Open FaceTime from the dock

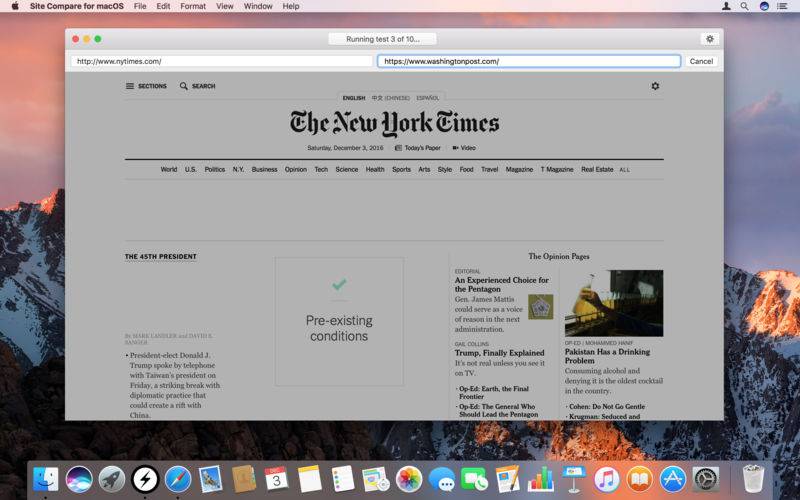point(474,480)
